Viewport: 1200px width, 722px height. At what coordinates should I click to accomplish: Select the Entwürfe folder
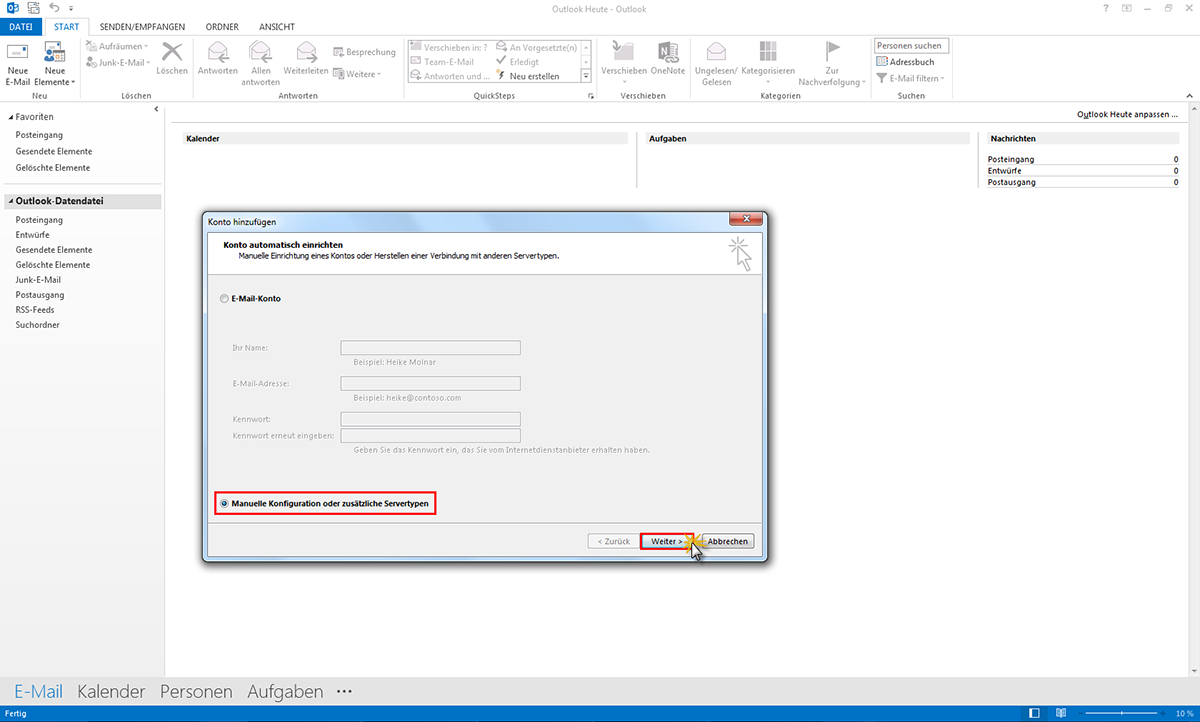[33, 235]
